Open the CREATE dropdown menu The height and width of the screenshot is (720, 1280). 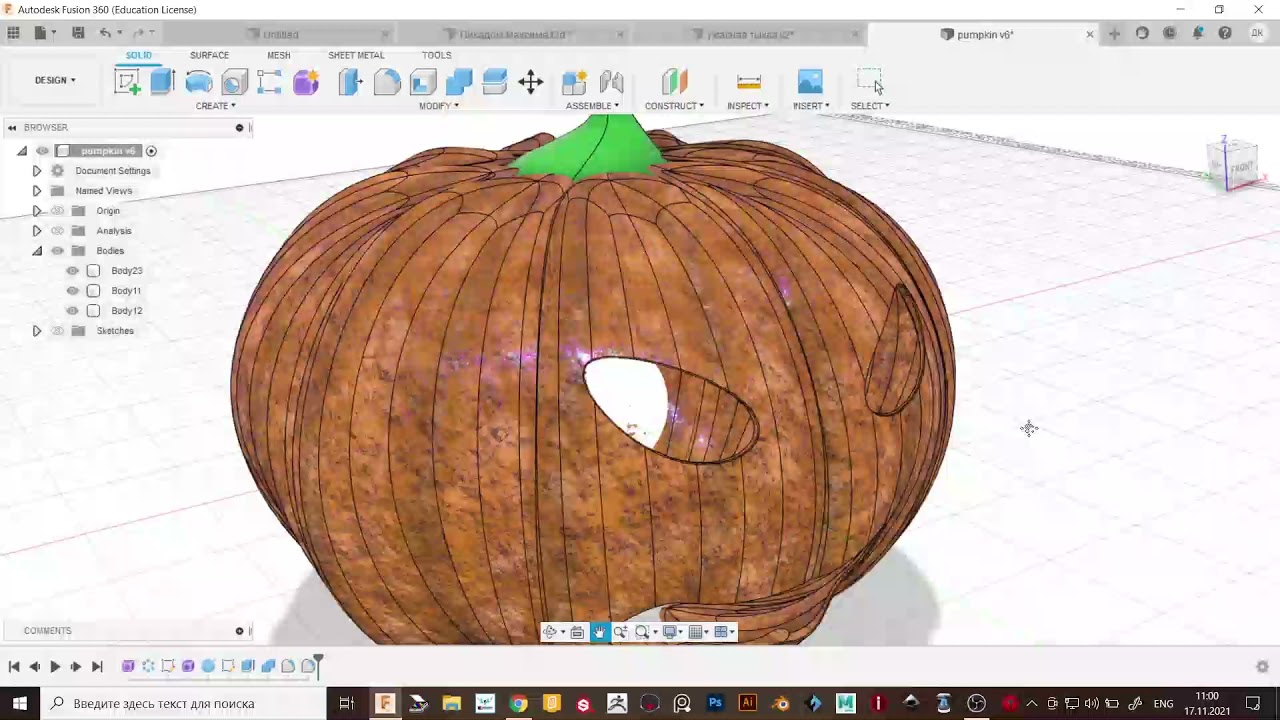pyautogui.click(x=216, y=106)
